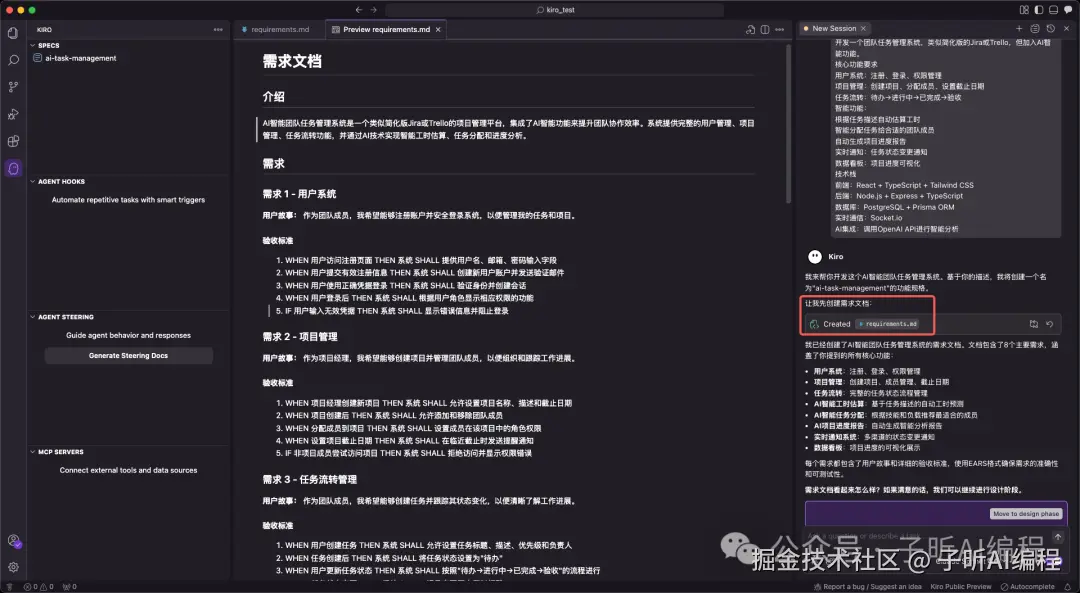Open the Explorer view in the activity bar
This screenshot has width=1080, height=593.
click(13, 32)
